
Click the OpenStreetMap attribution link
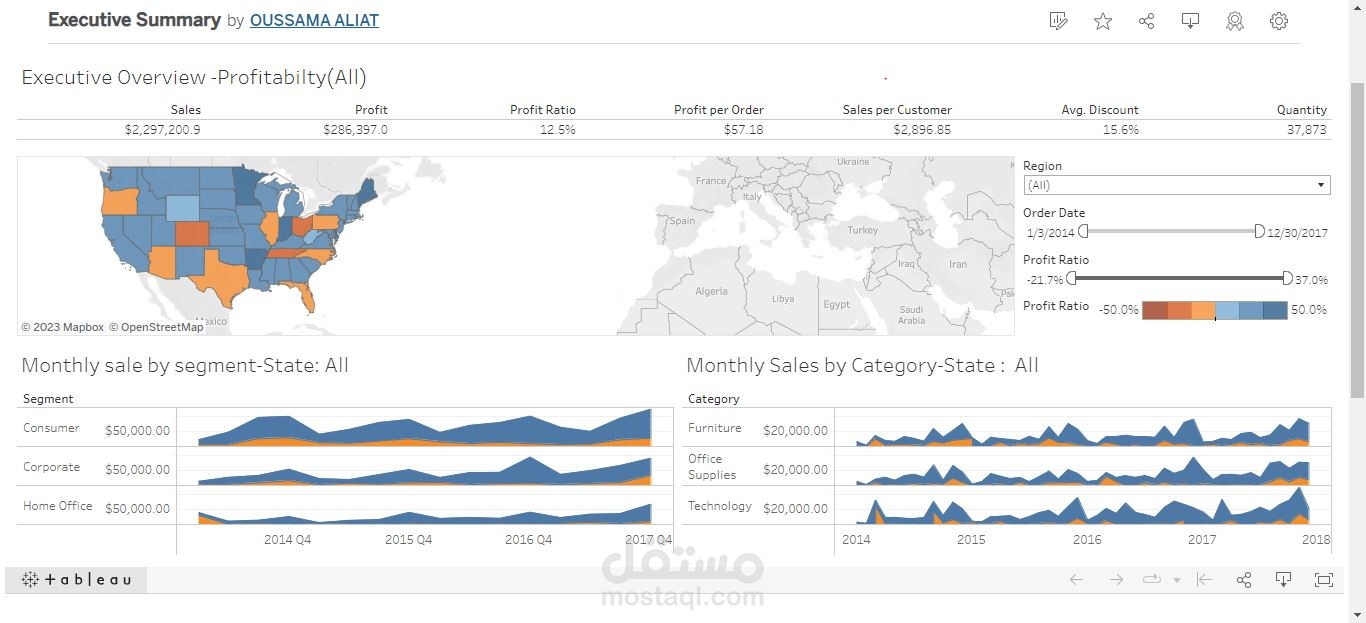click(x=156, y=327)
